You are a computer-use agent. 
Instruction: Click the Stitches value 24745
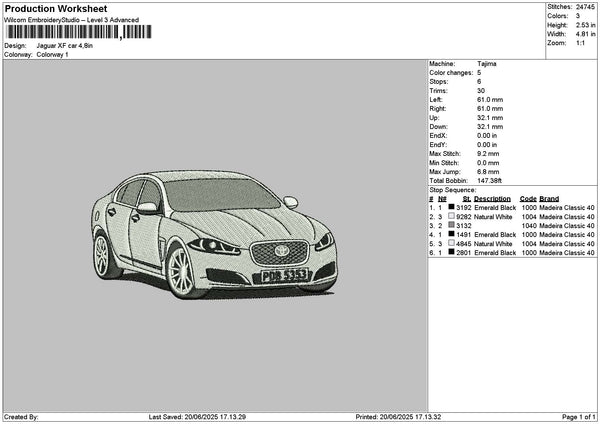click(x=586, y=6)
